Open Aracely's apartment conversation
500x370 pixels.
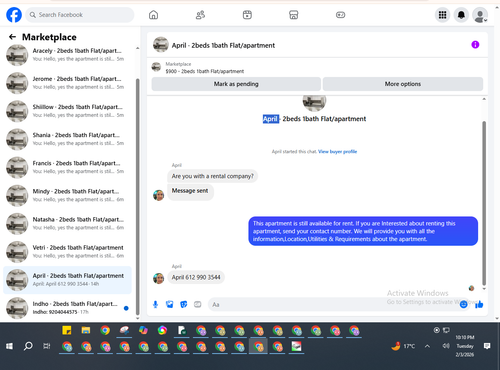click(x=68, y=55)
